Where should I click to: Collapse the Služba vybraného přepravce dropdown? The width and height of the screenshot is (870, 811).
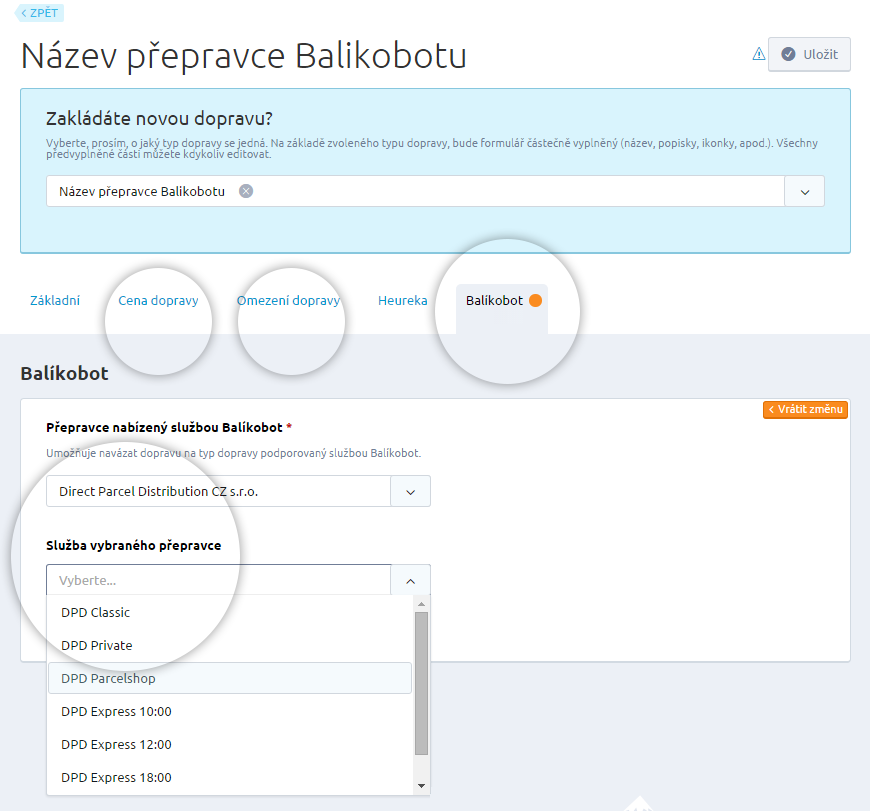[x=411, y=580]
